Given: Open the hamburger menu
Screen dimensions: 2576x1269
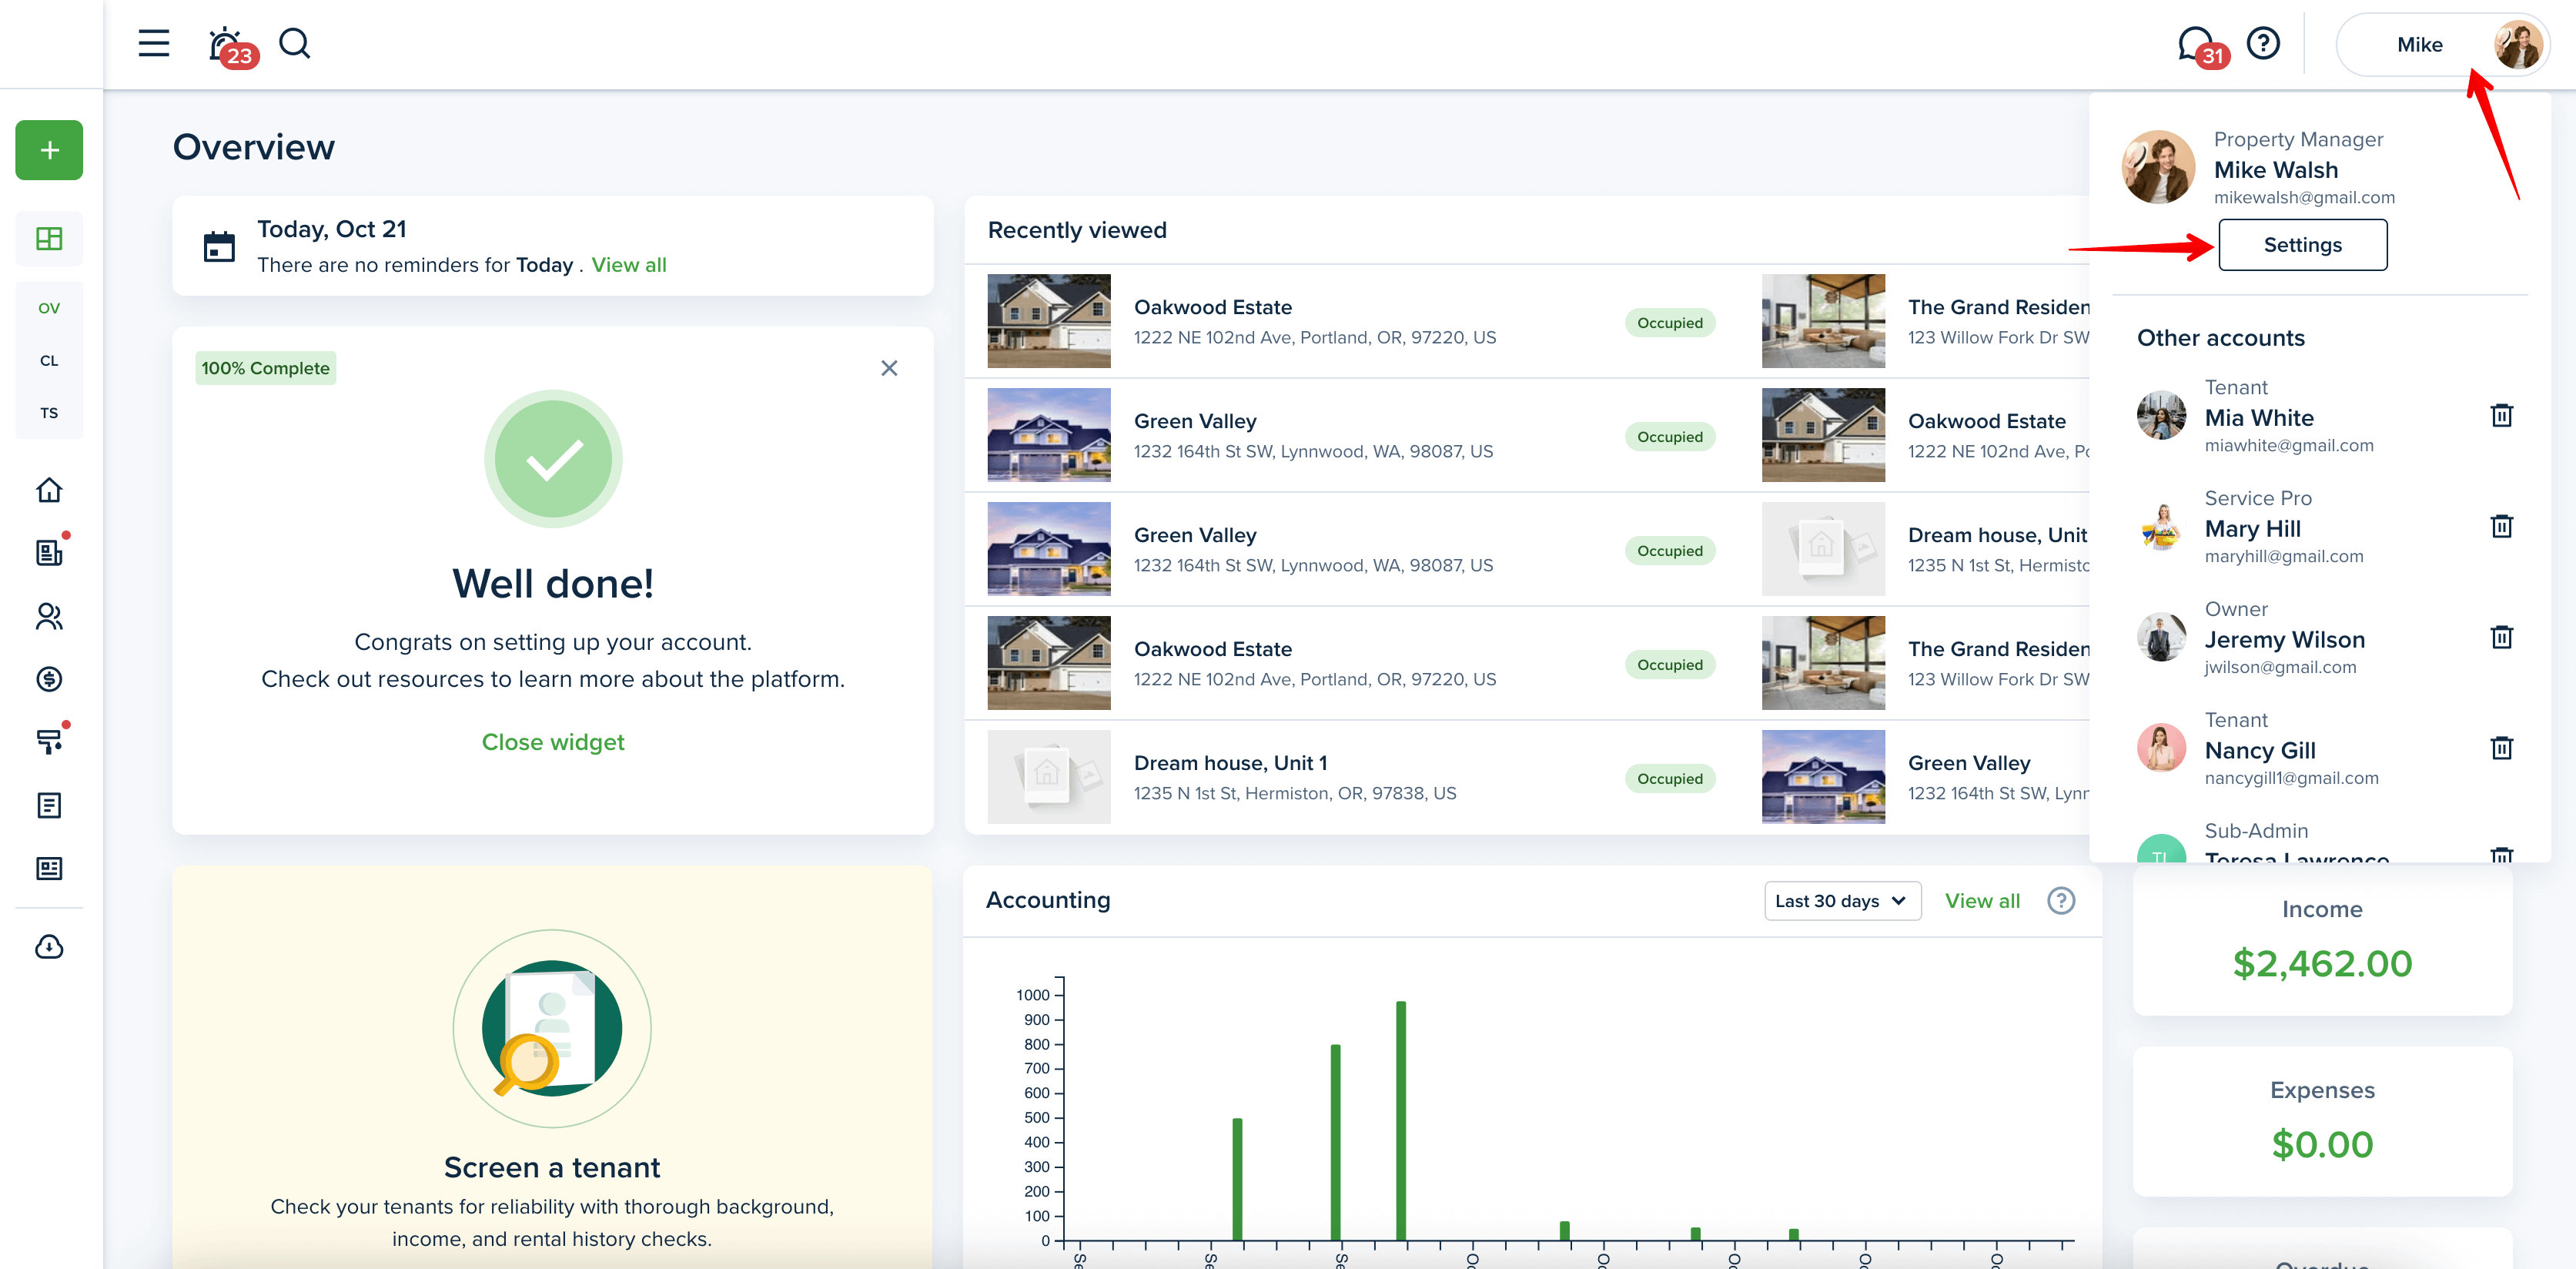Looking at the screenshot, I should click(153, 44).
